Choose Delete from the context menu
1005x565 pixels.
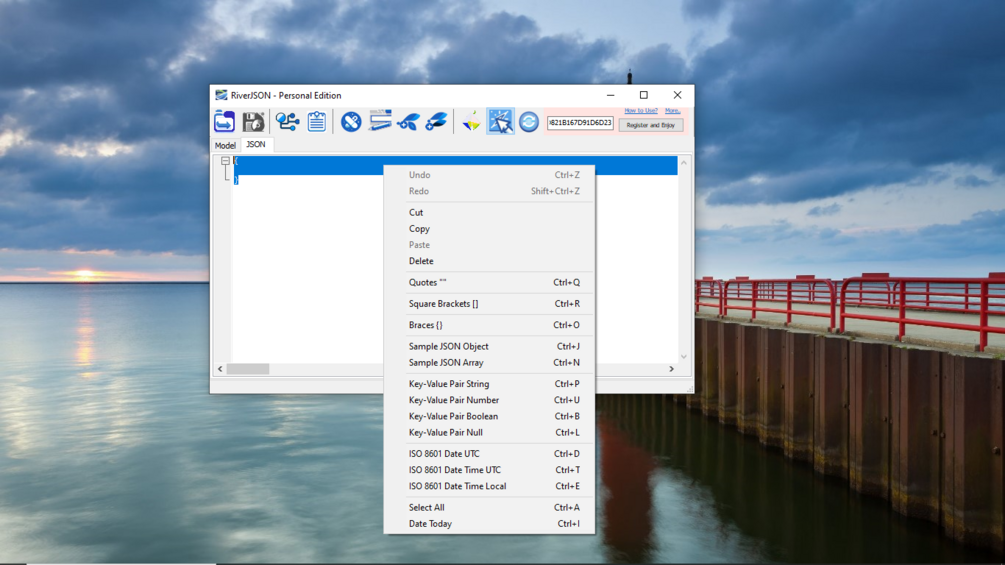click(x=489, y=261)
